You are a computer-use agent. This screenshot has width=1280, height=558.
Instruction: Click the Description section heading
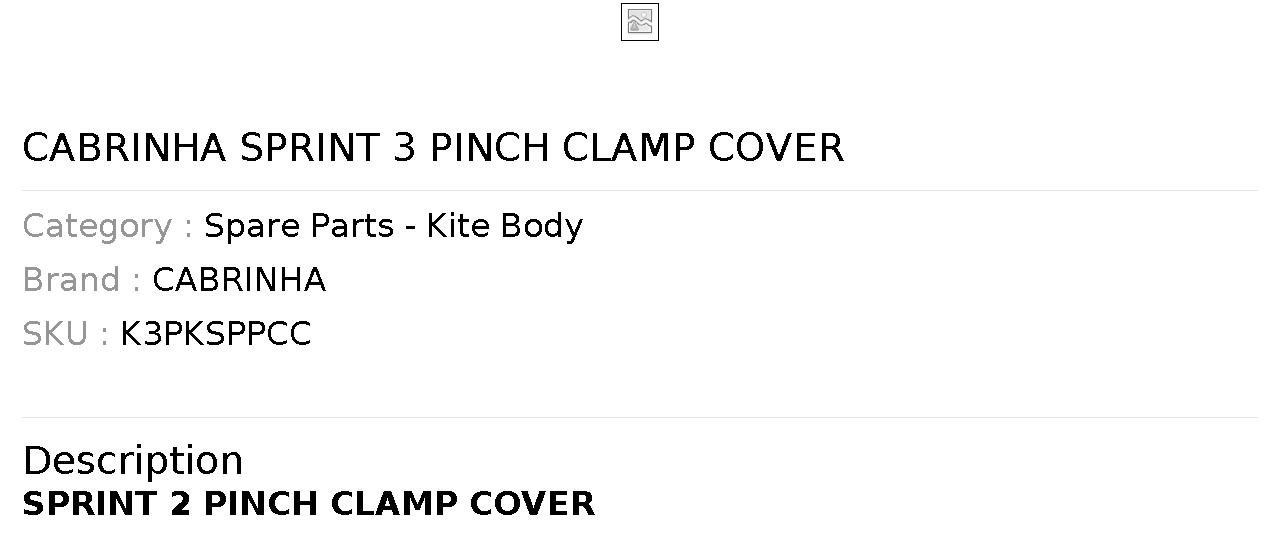(133, 460)
